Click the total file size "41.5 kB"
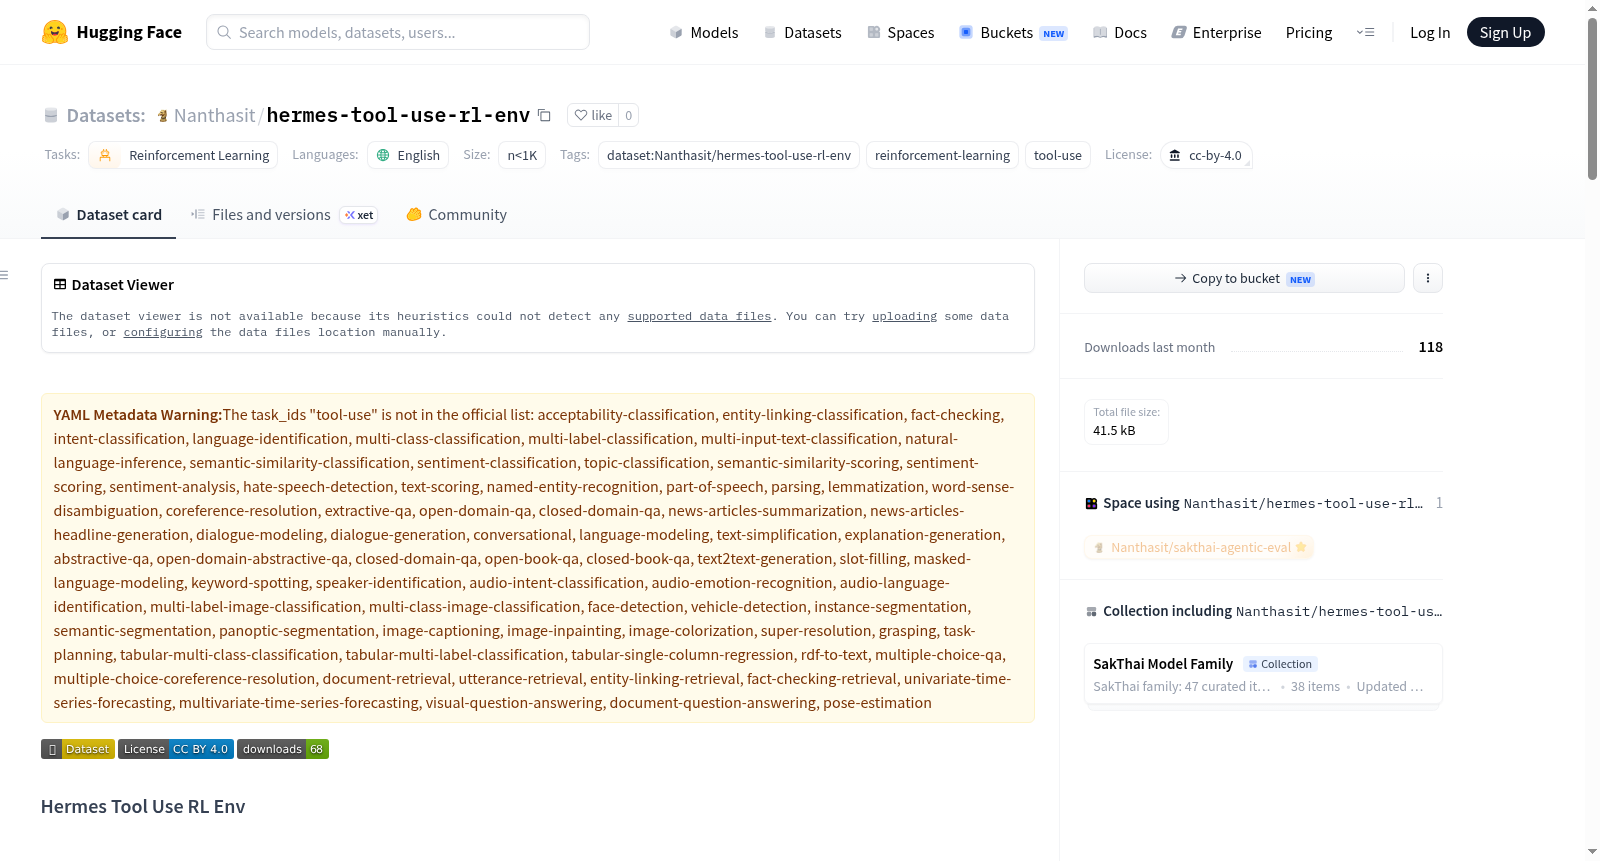This screenshot has width=1600, height=861. [1114, 431]
